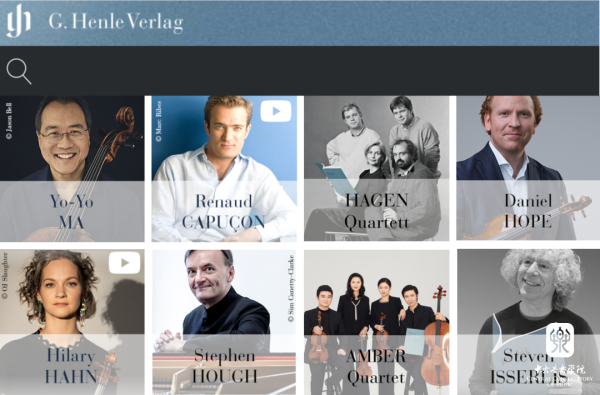Click the Stephen HOUGH name caption
The height and width of the screenshot is (395, 600).
point(224,366)
